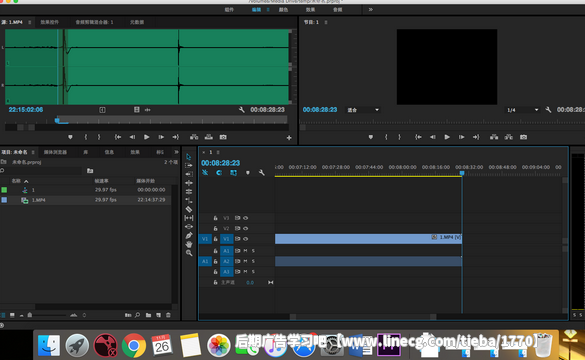
Task: Open Info tab in Project panel group
Action: [109, 152]
